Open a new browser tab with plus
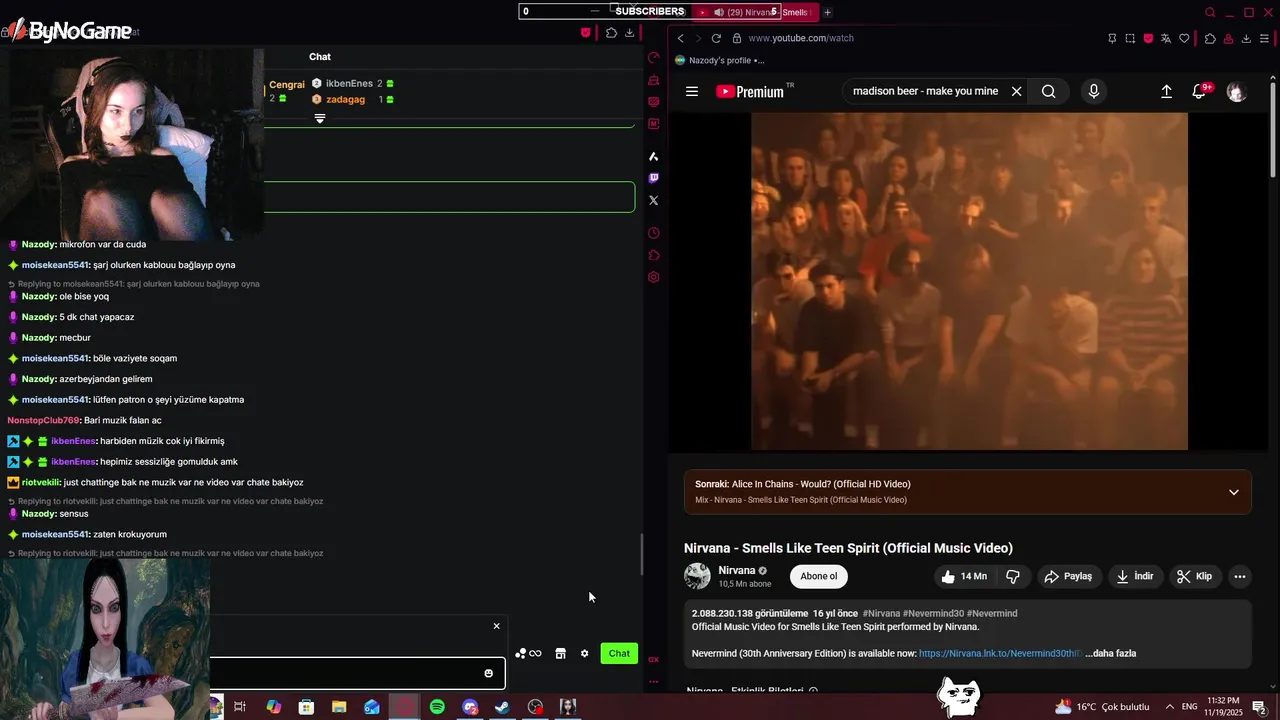The width and height of the screenshot is (1280, 720). (x=827, y=12)
